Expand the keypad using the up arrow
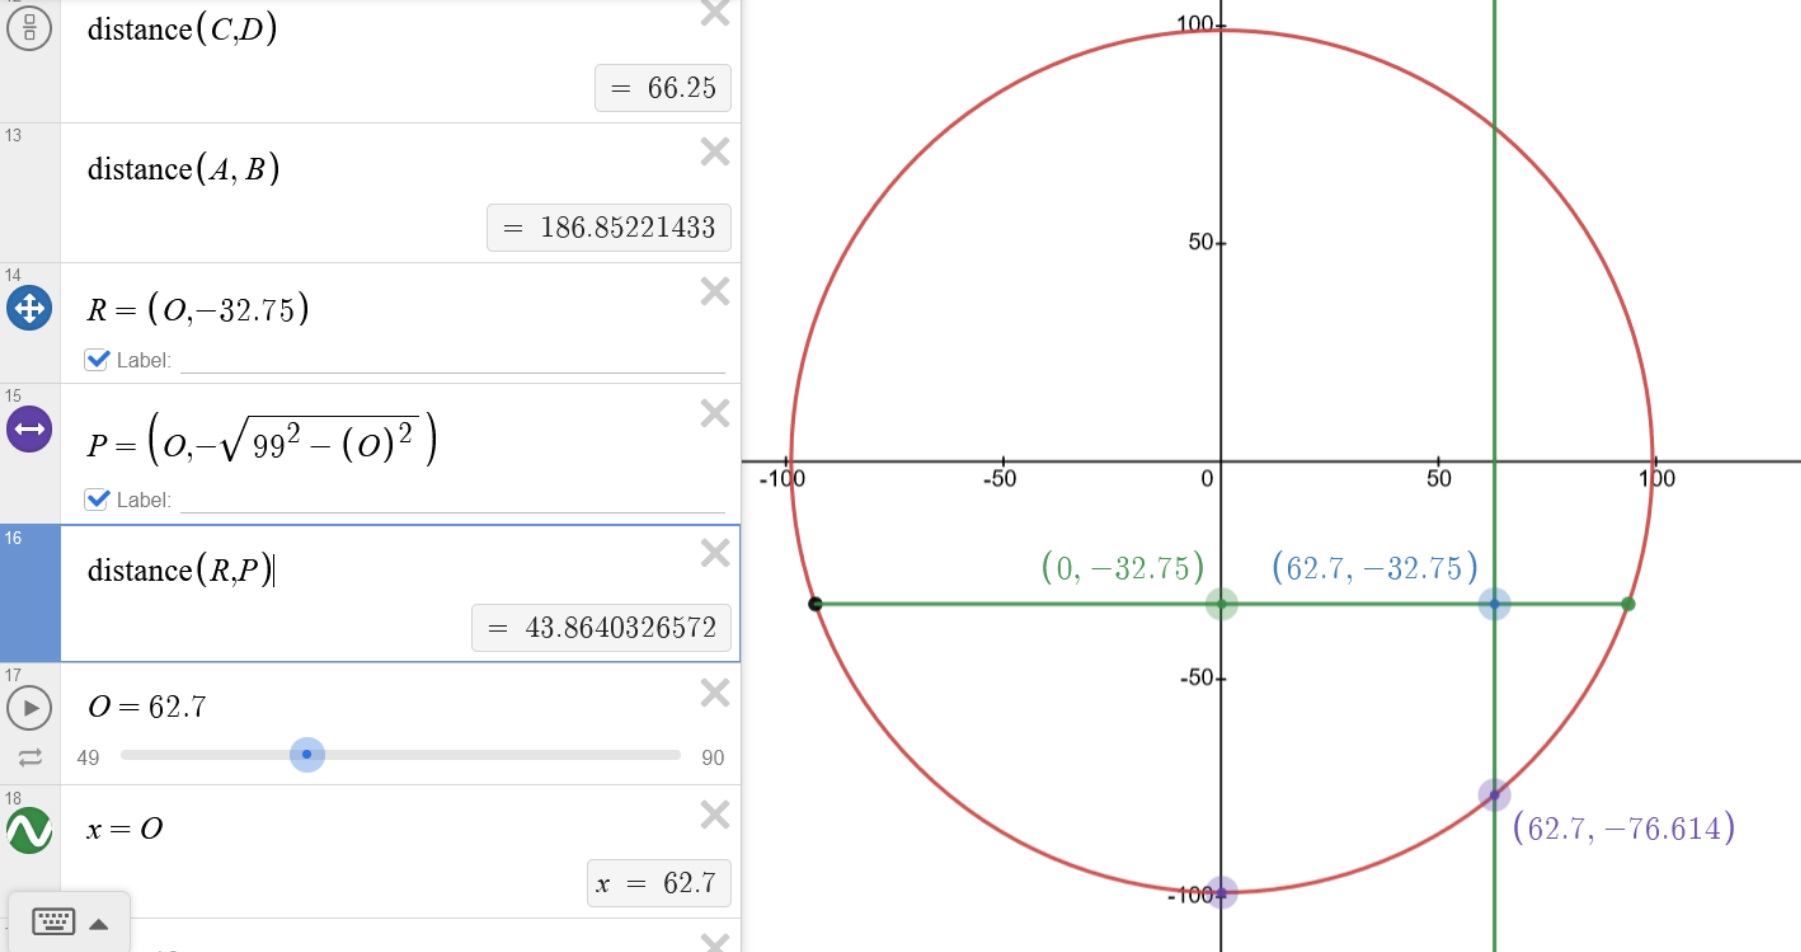The height and width of the screenshot is (952, 1801). [99, 924]
